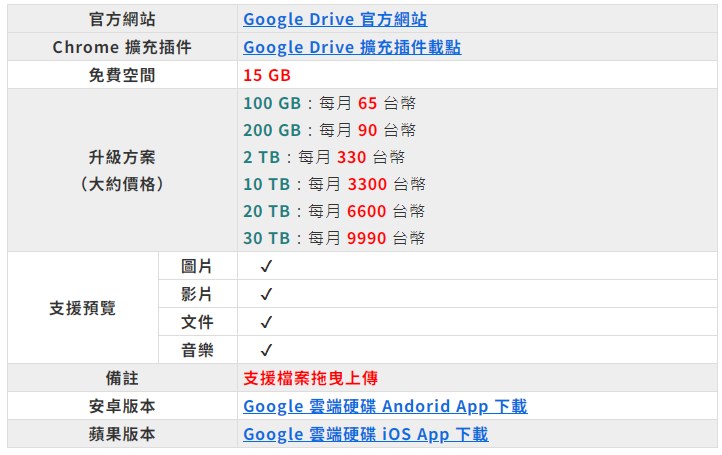Click the 支援預覽 row header cell

click(x=82, y=308)
